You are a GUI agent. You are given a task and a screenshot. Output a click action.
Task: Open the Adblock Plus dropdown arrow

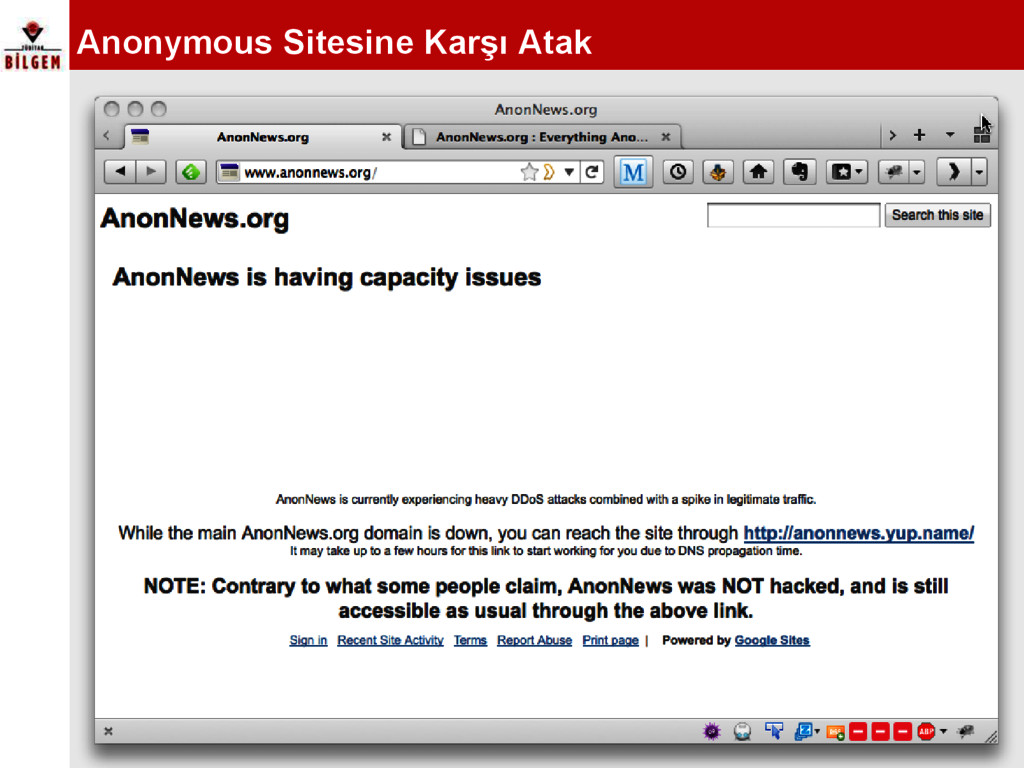[x=943, y=731]
